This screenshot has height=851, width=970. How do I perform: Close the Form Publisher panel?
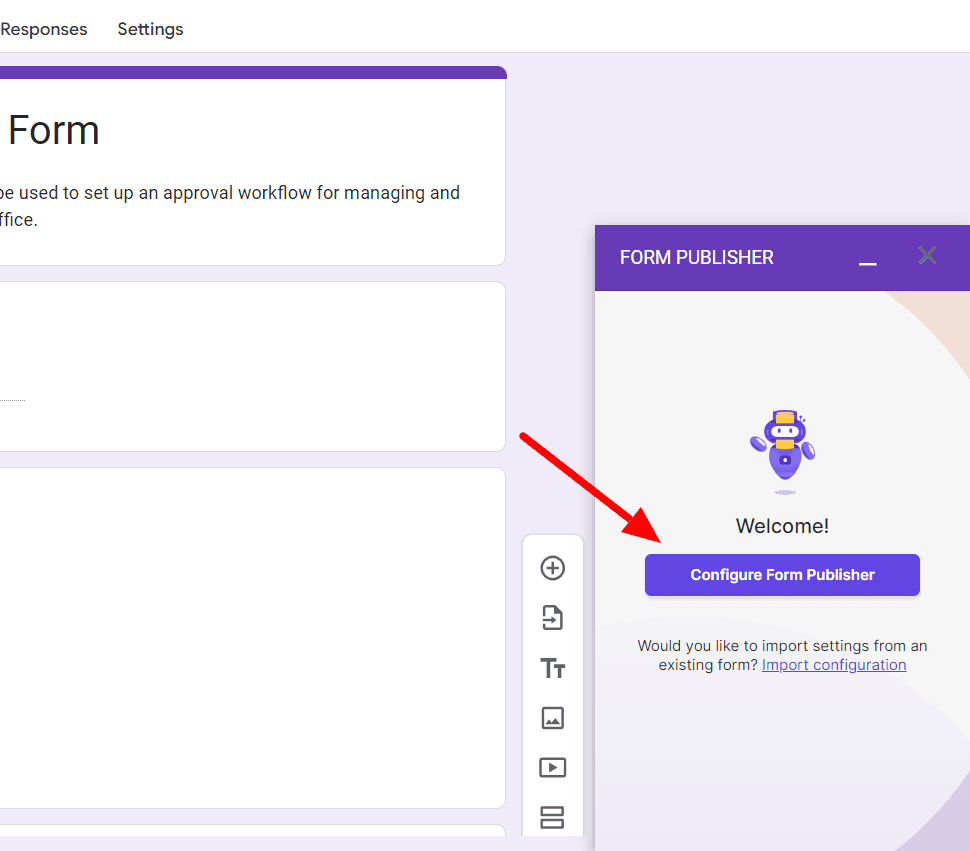(927, 255)
